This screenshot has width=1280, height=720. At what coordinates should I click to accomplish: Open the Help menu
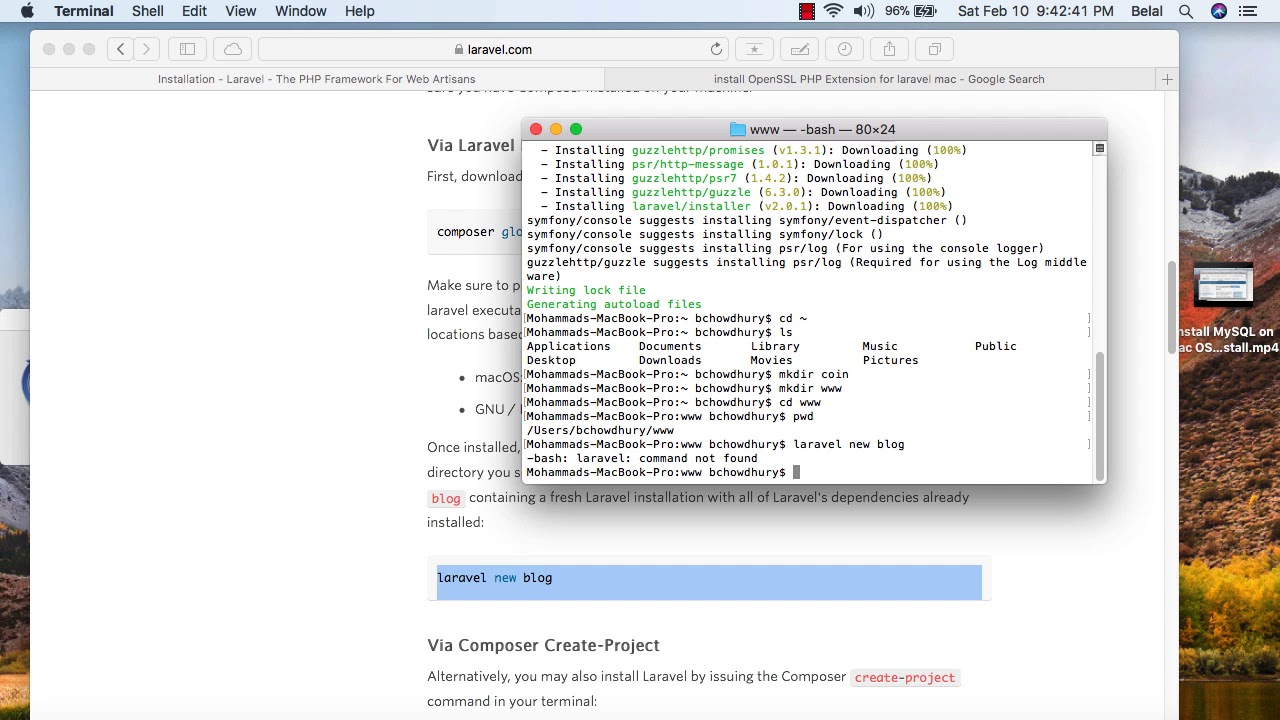359,11
